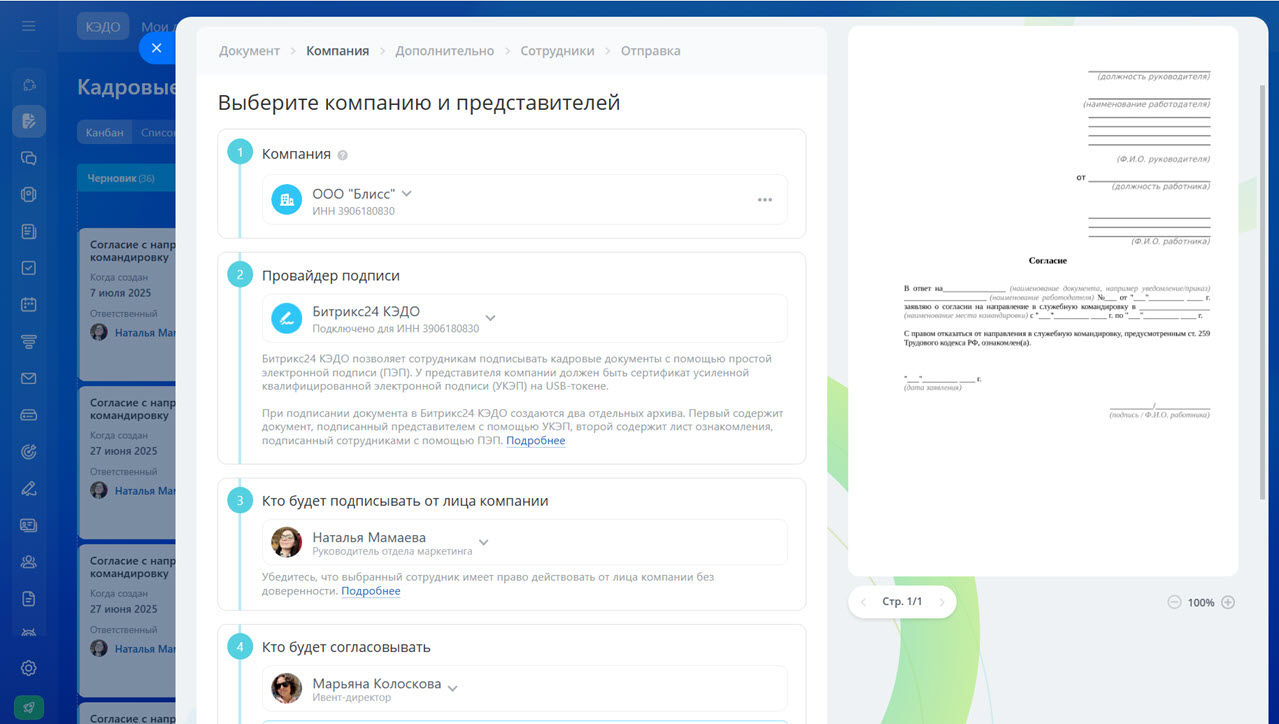Open the mail envelope sidebar icon
Viewport: 1279px width, 724px height.
tap(29, 378)
